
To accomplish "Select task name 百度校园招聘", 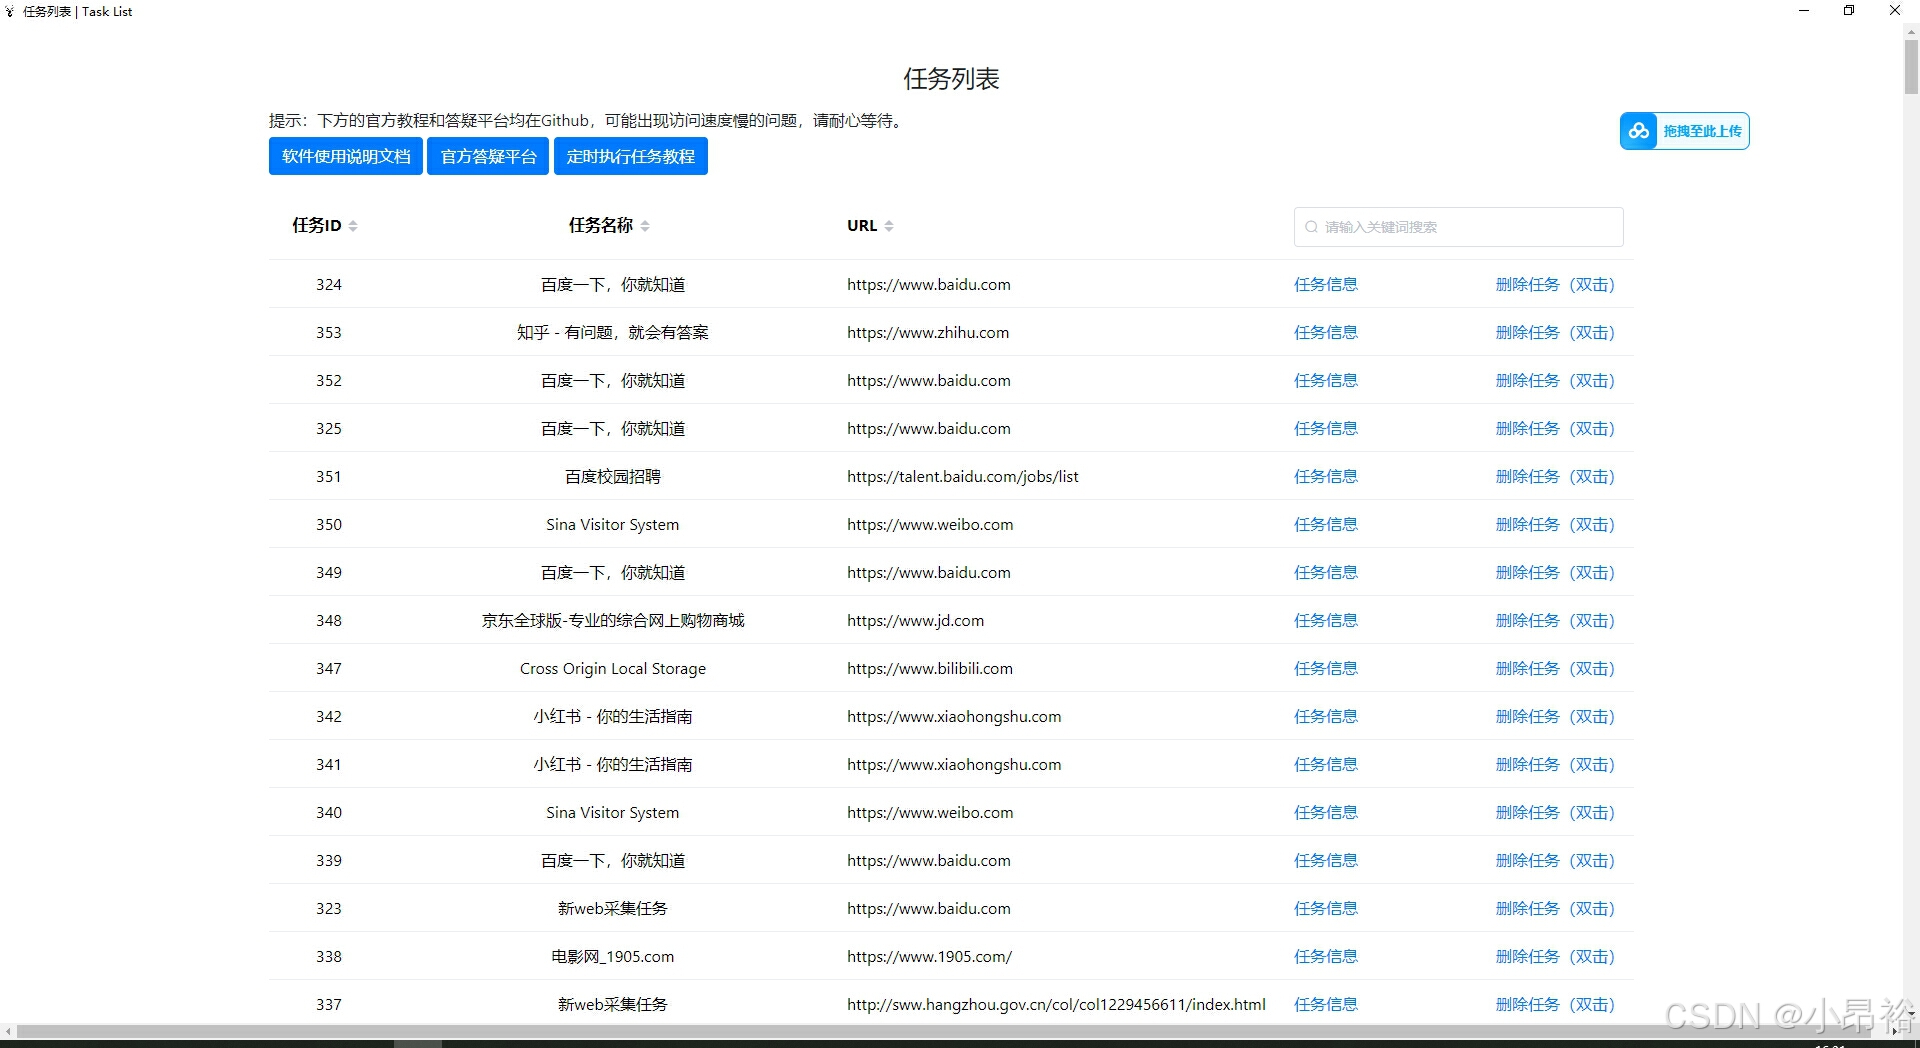I will point(613,477).
